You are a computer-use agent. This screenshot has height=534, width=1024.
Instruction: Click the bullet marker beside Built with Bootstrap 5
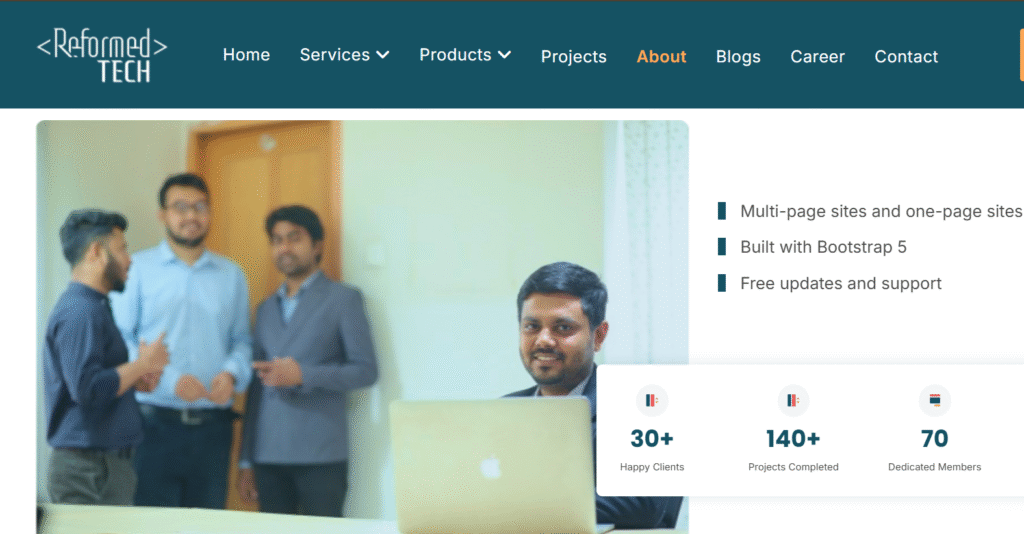(722, 247)
